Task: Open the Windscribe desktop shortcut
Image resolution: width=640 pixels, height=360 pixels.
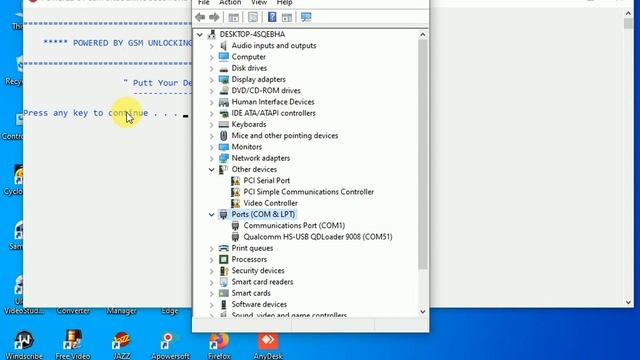Action: click(24, 345)
